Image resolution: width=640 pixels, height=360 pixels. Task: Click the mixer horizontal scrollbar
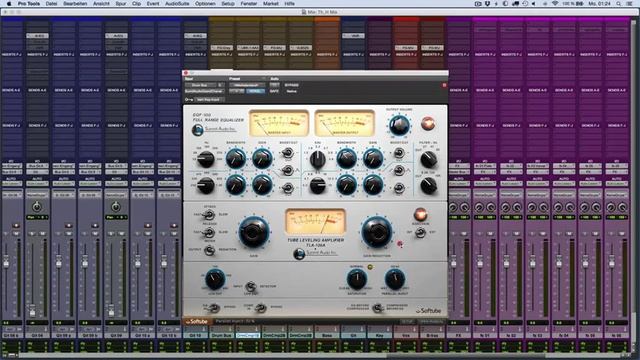[x=320, y=356]
